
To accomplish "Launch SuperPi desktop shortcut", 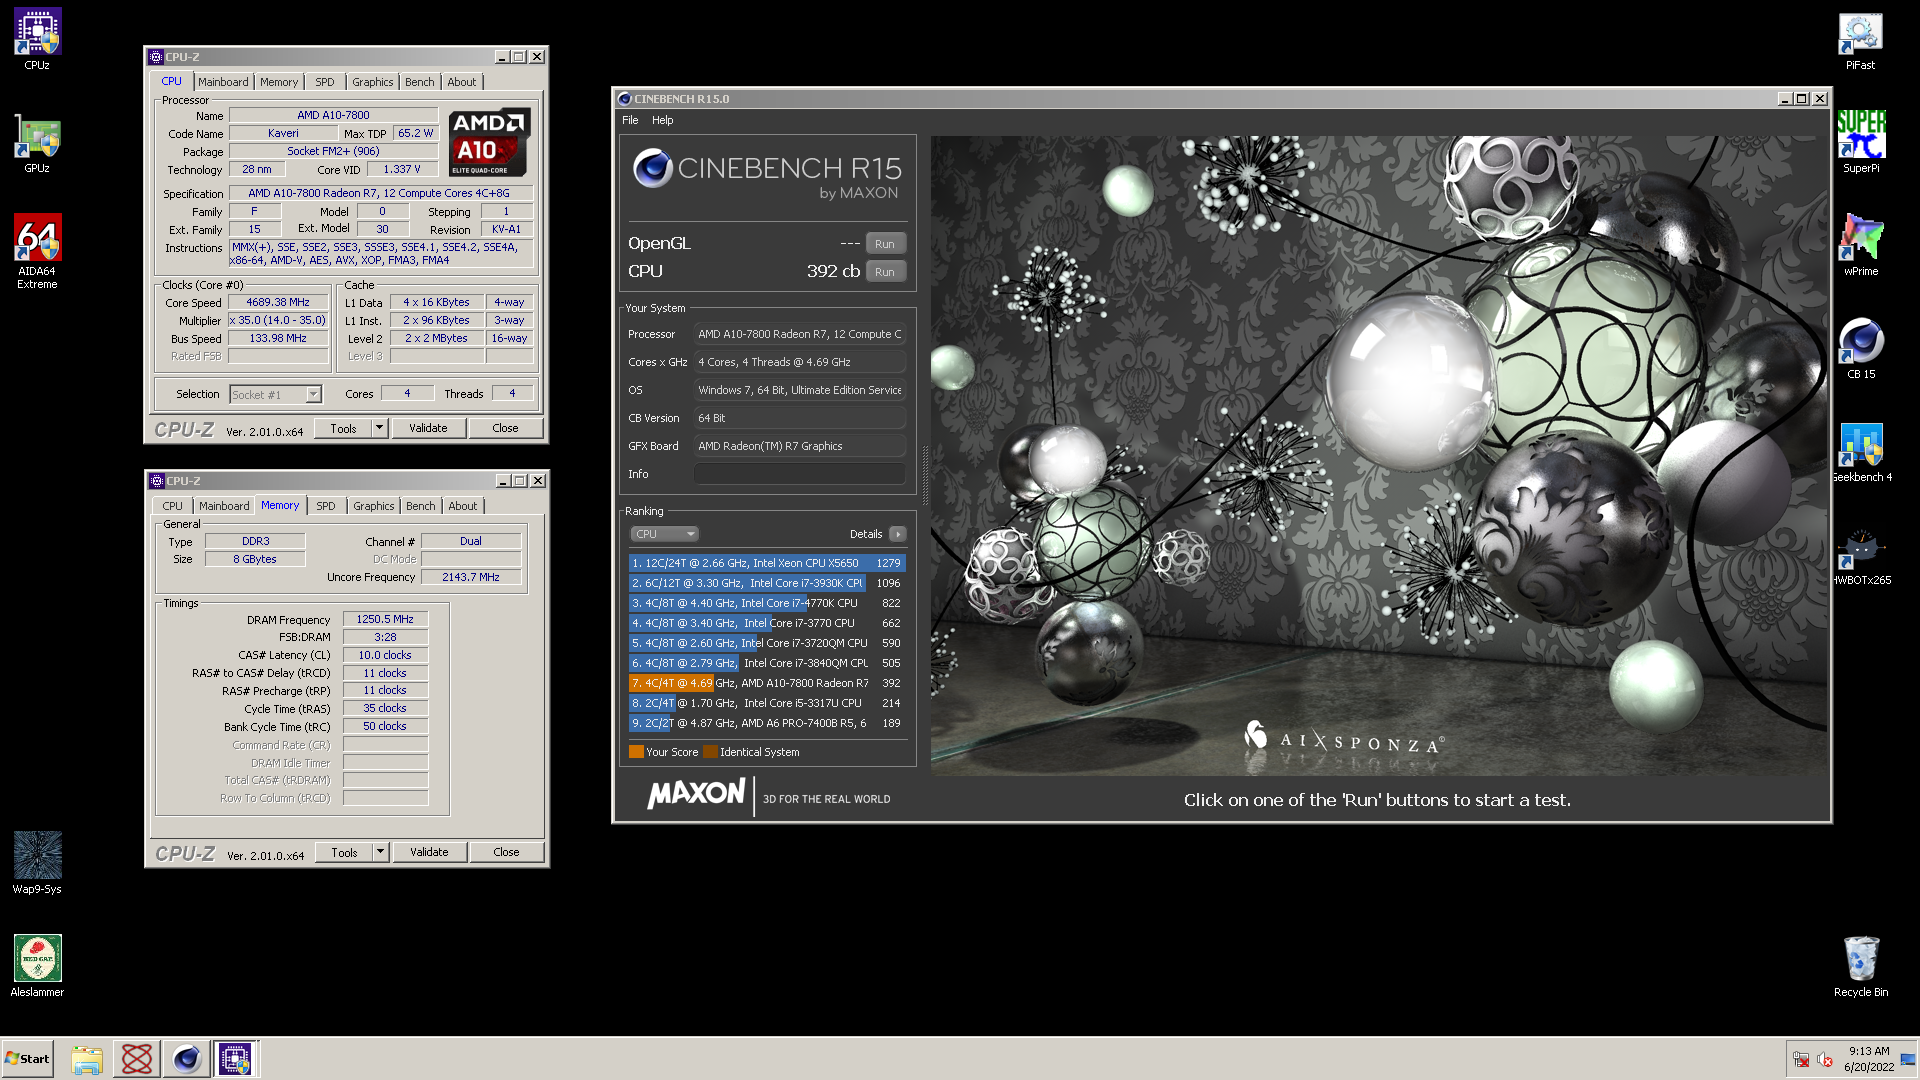I will click(x=1860, y=143).
